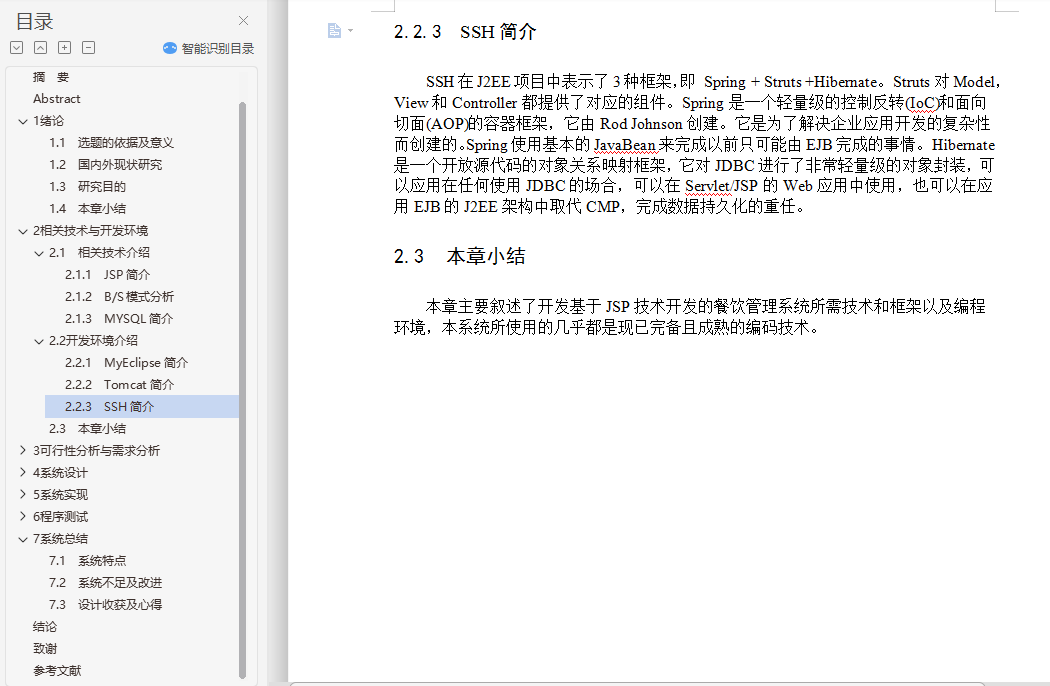Image resolution: width=1050 pixels, height=686 pixels.
Task: Go to 1.4 本章小结
Action: pos(87,209)
